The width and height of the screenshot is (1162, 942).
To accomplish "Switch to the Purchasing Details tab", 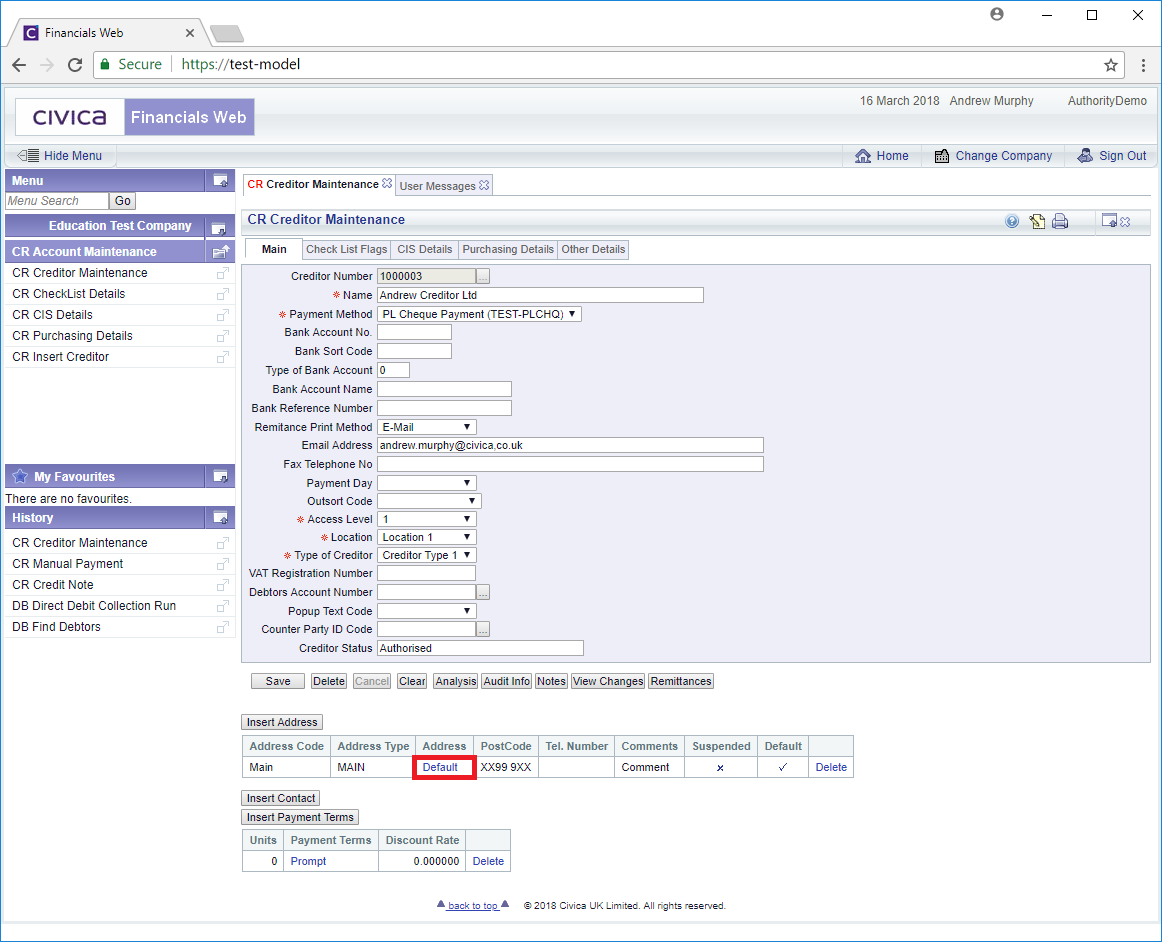I will pyautogui.click(x=508, y=250).
